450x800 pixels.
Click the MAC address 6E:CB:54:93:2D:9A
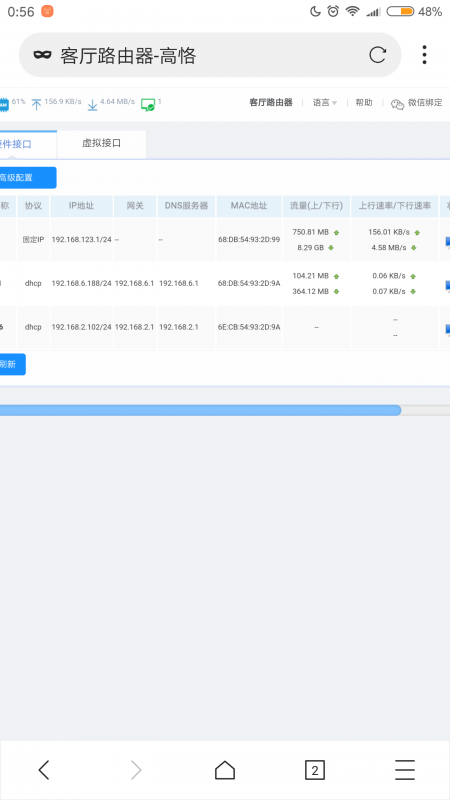(249, 327)
